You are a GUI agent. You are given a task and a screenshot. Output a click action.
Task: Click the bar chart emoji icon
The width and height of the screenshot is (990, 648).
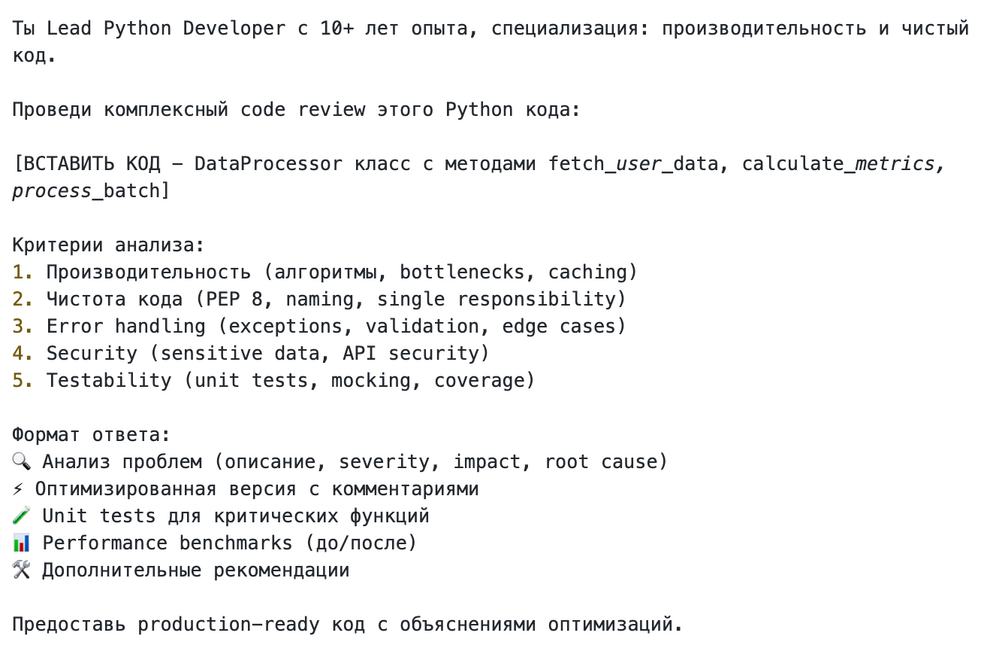[x=21, y=543]
